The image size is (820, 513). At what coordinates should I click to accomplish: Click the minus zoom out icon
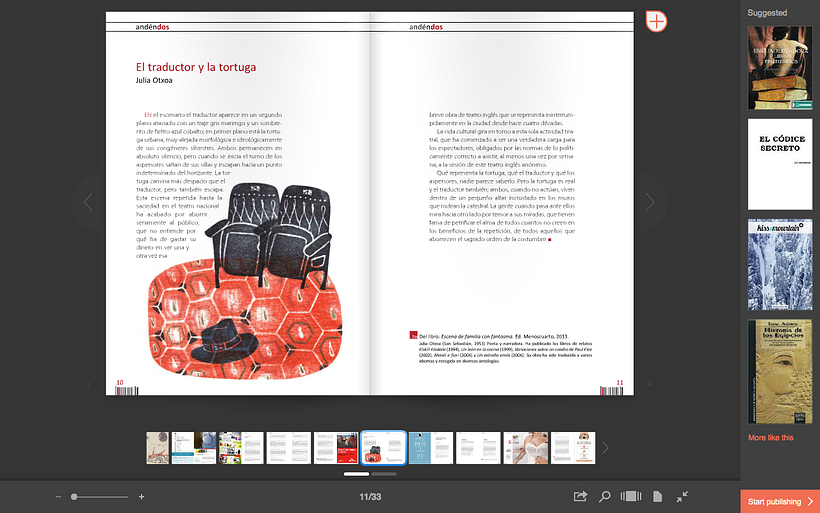pos(58,497)
